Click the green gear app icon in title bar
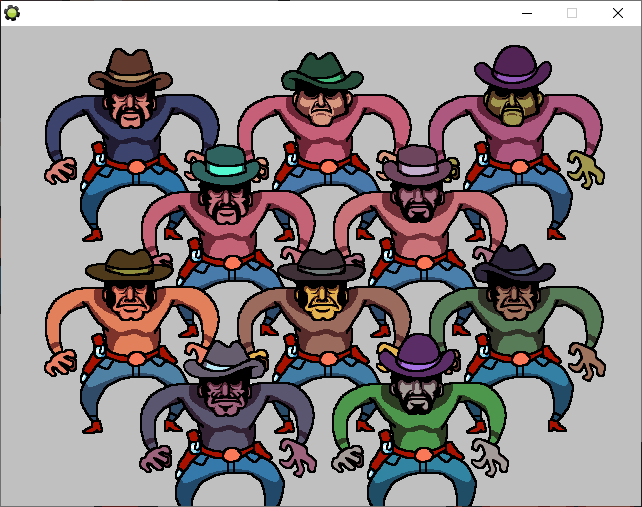The image size is (642, 507). tap(12, 13)
